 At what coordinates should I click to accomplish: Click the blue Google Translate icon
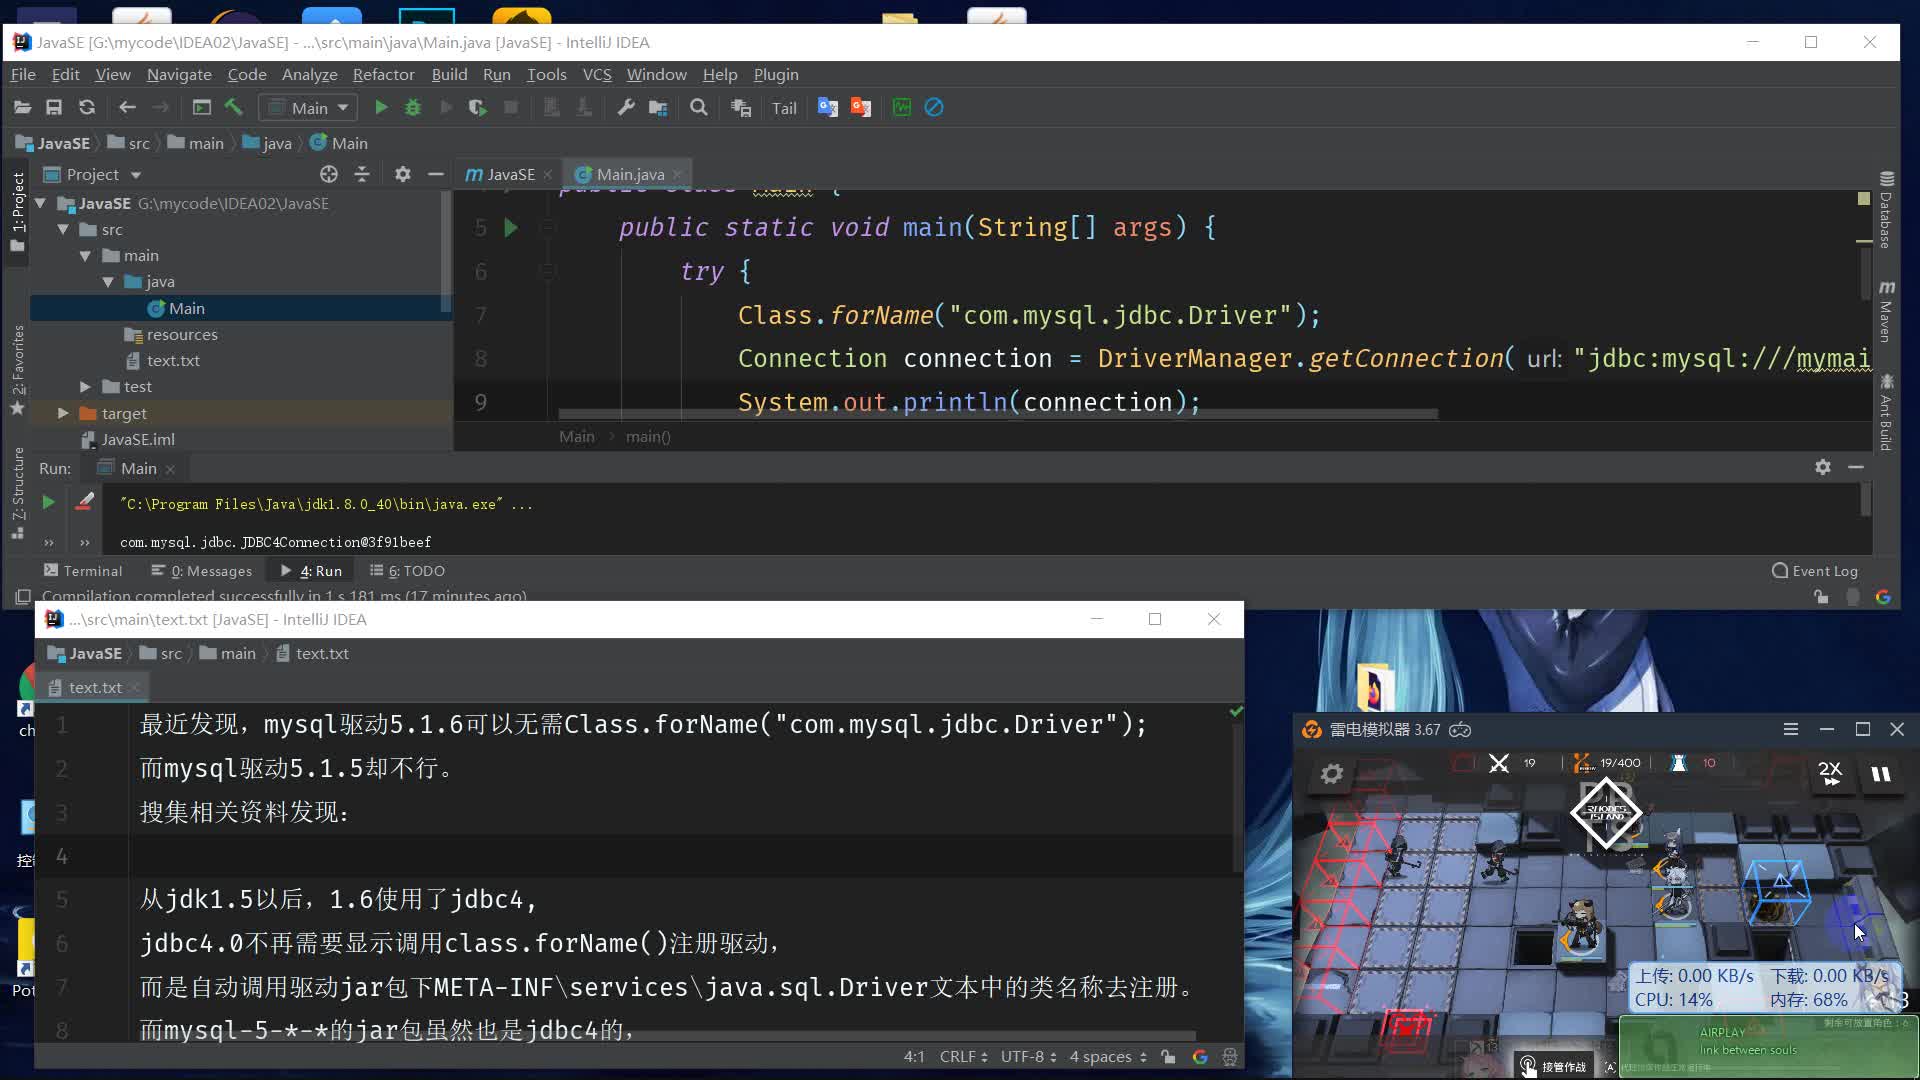coord(828,107)
